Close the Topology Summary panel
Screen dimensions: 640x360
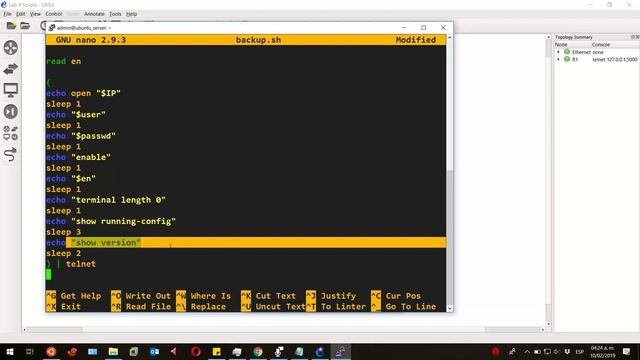[x=638, y=37]
